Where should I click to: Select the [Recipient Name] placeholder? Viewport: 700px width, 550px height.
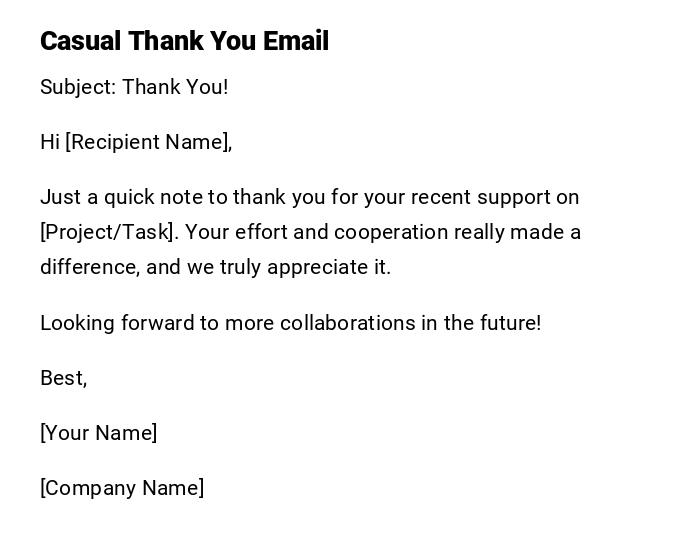(148, 142)
